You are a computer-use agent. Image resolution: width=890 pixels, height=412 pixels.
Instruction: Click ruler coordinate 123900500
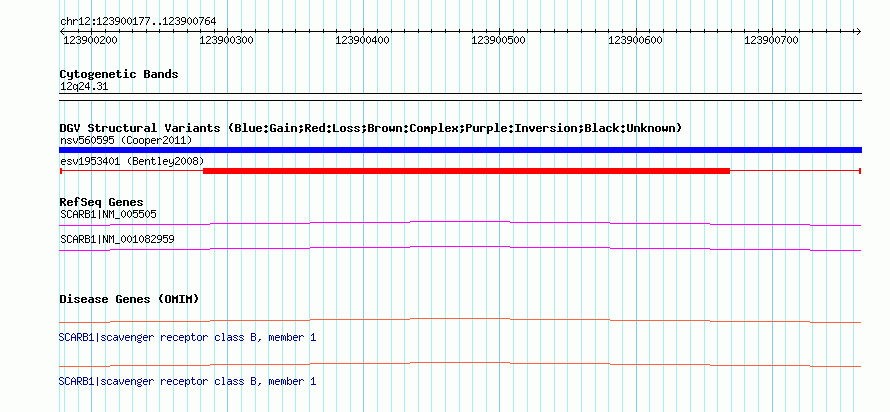(x=499, y=40)
